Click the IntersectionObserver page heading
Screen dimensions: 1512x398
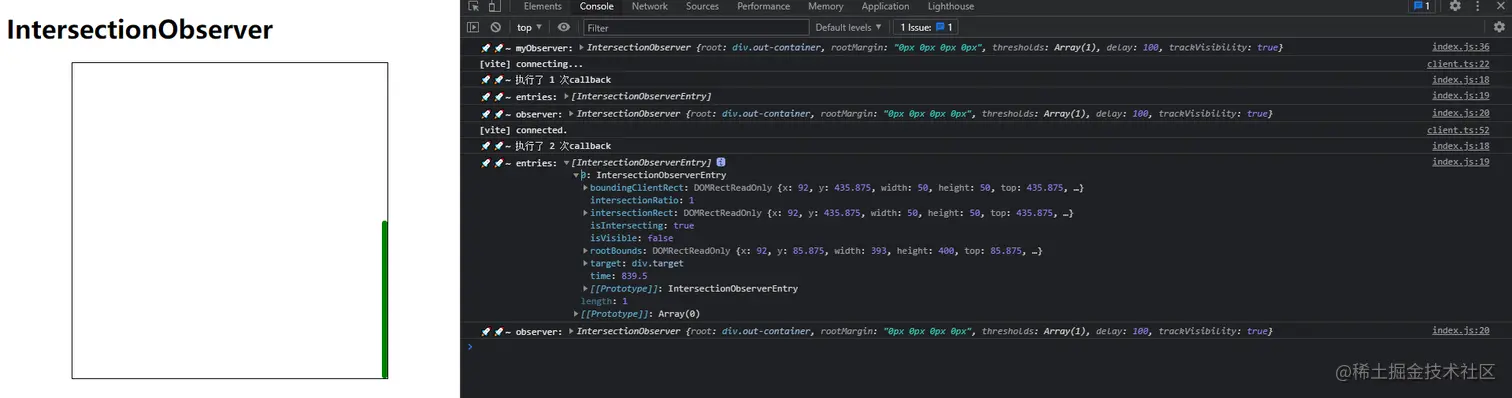pos(140,30)
